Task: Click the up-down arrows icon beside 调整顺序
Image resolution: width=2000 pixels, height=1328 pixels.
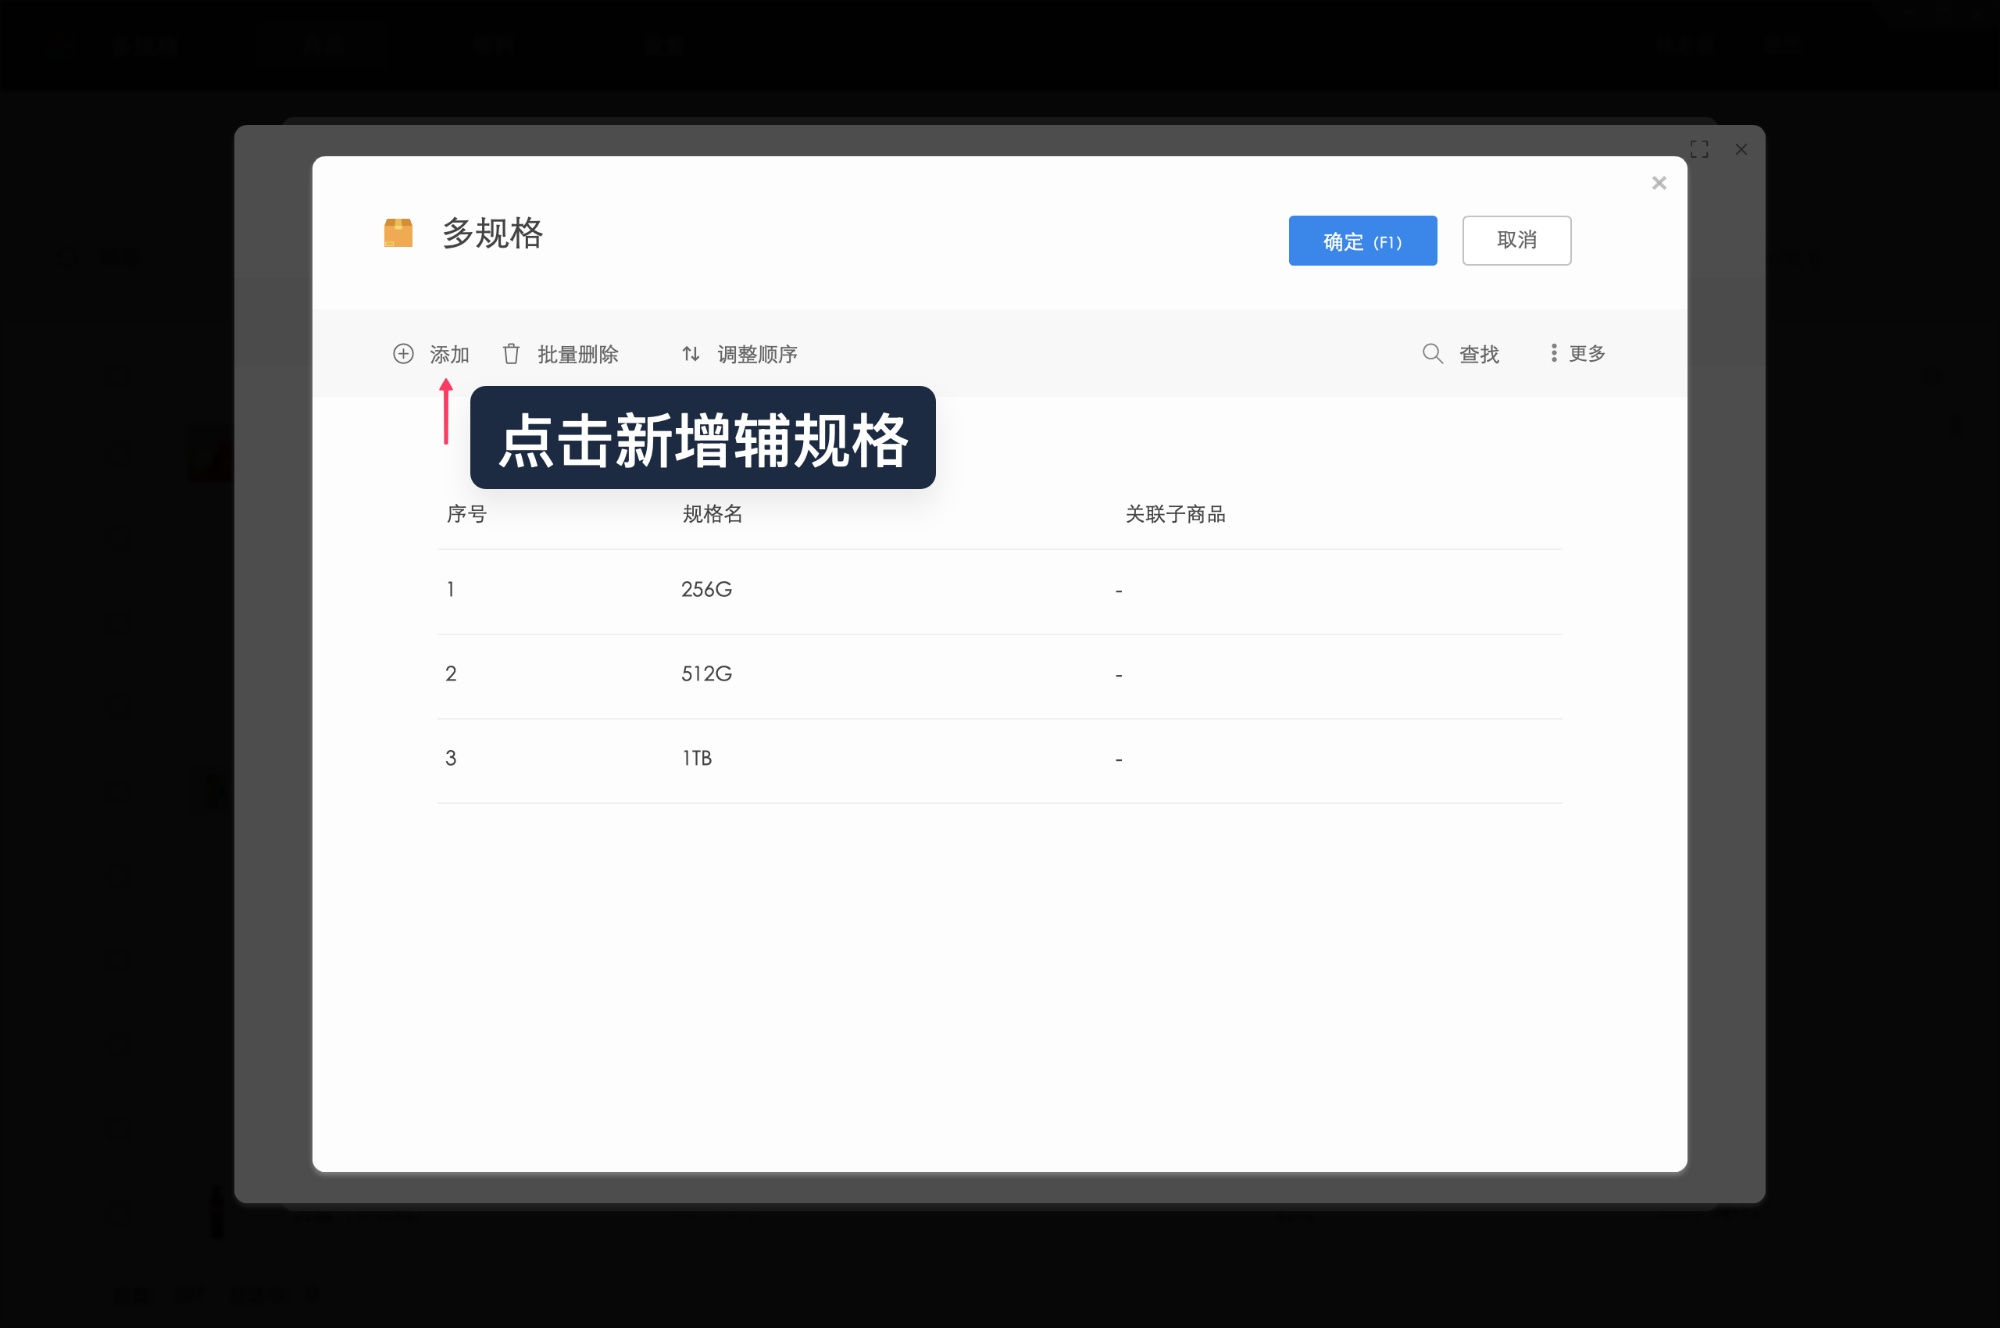Action: (x=691, y=354)
